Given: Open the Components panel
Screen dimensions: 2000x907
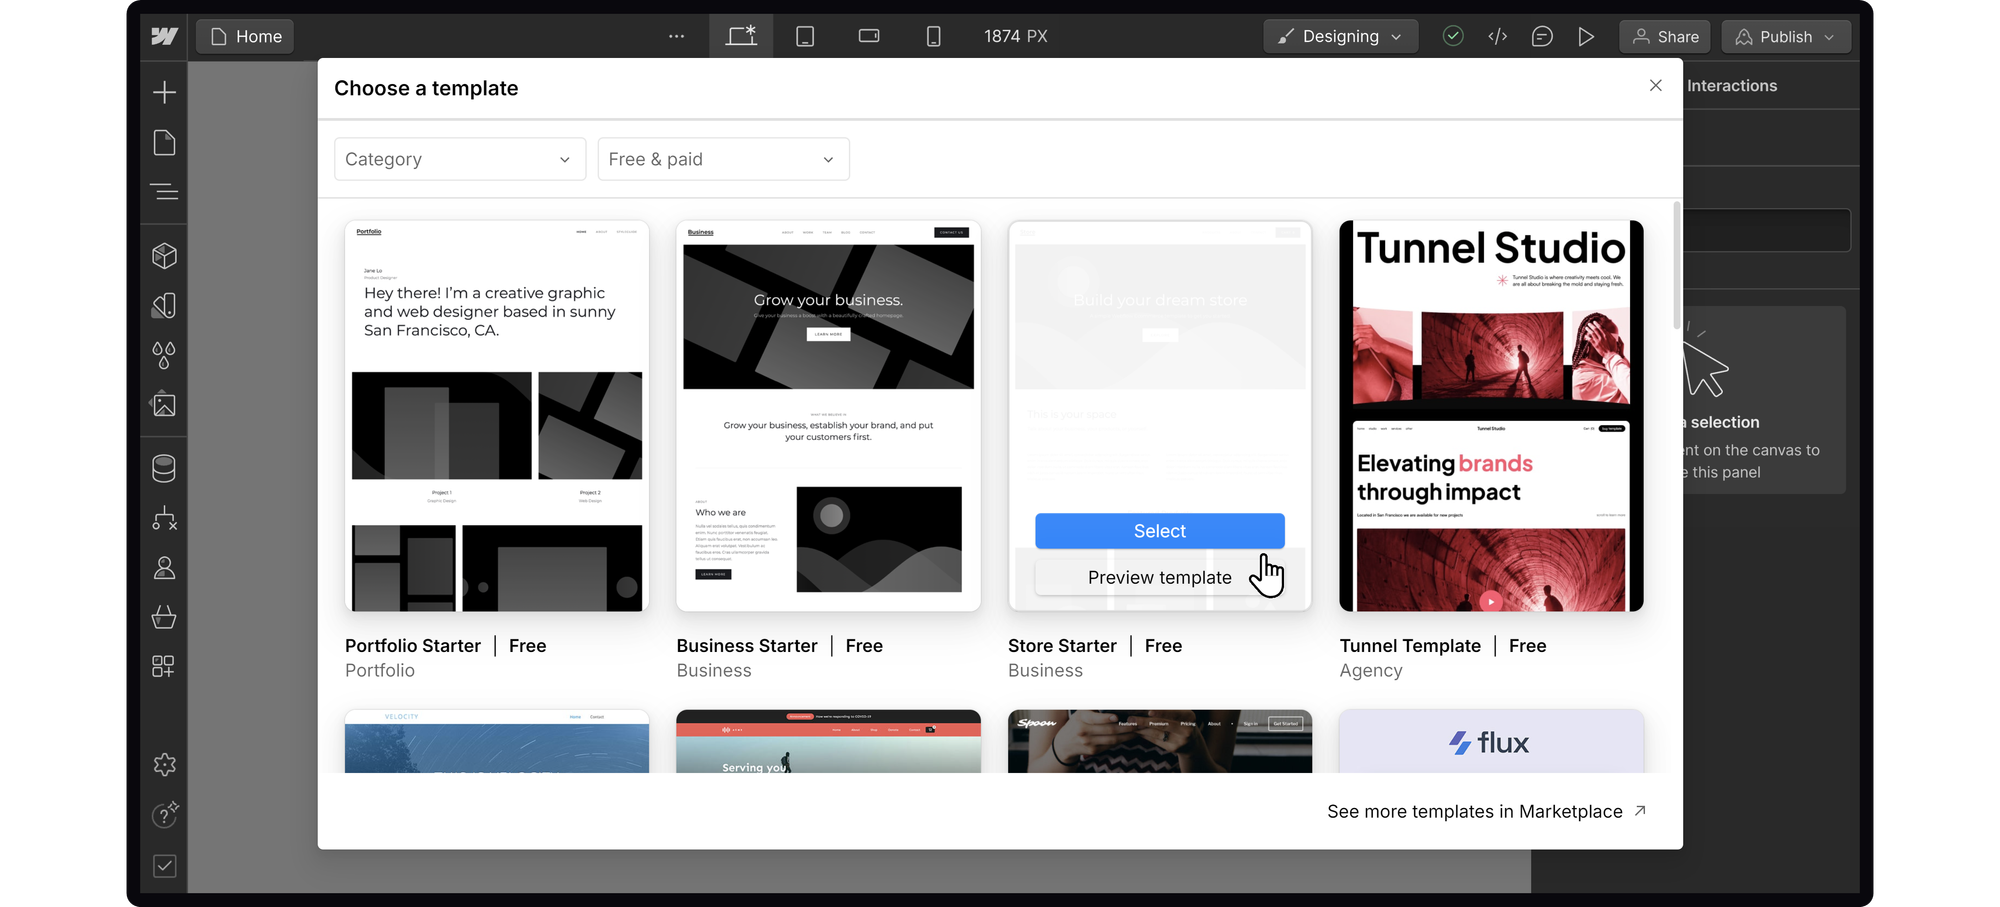Looking at the screenshot, I should (x=163, y=255).
